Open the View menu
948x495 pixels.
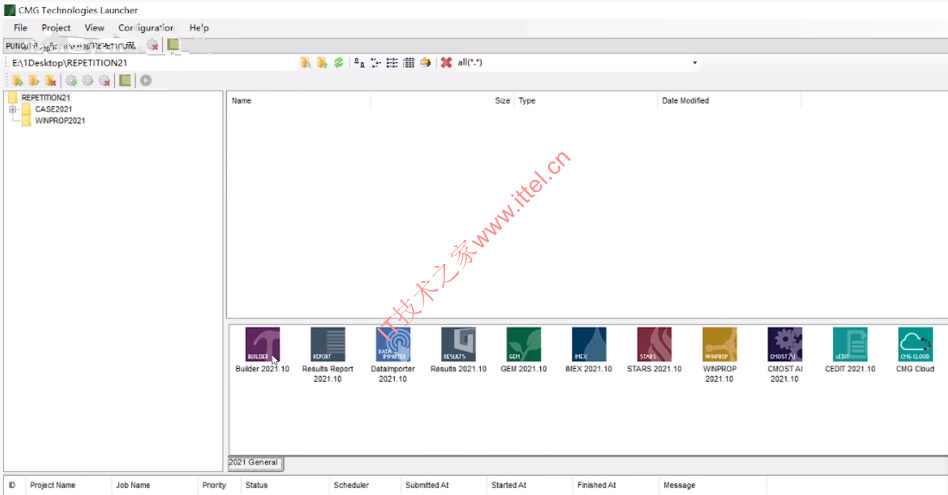pyautogui.click(x=94, y=28)
